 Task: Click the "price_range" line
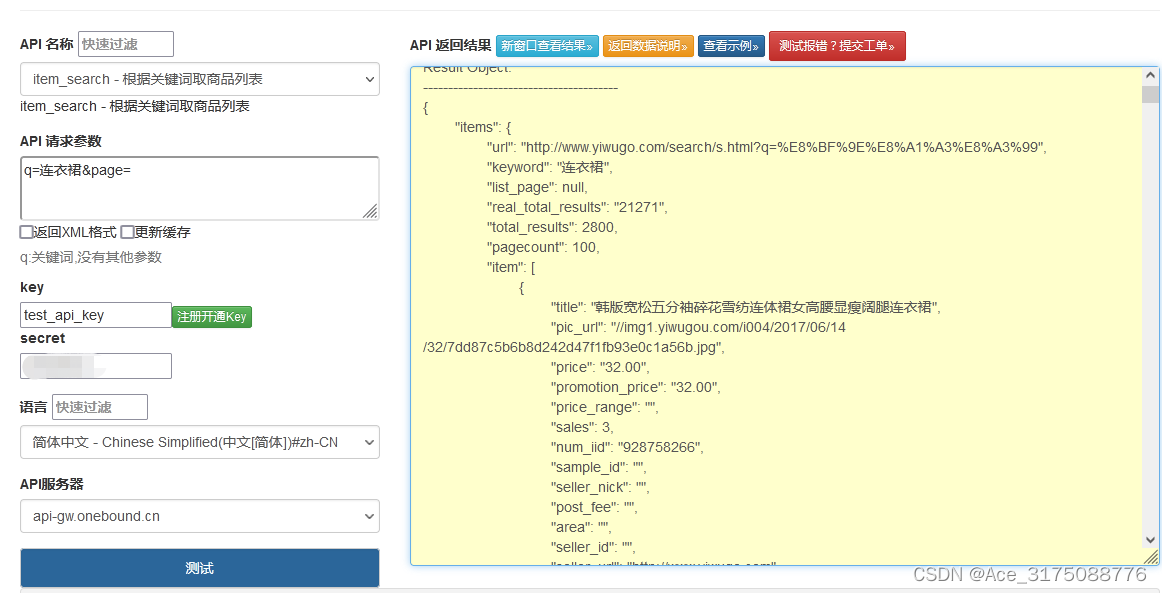(604, 408)
